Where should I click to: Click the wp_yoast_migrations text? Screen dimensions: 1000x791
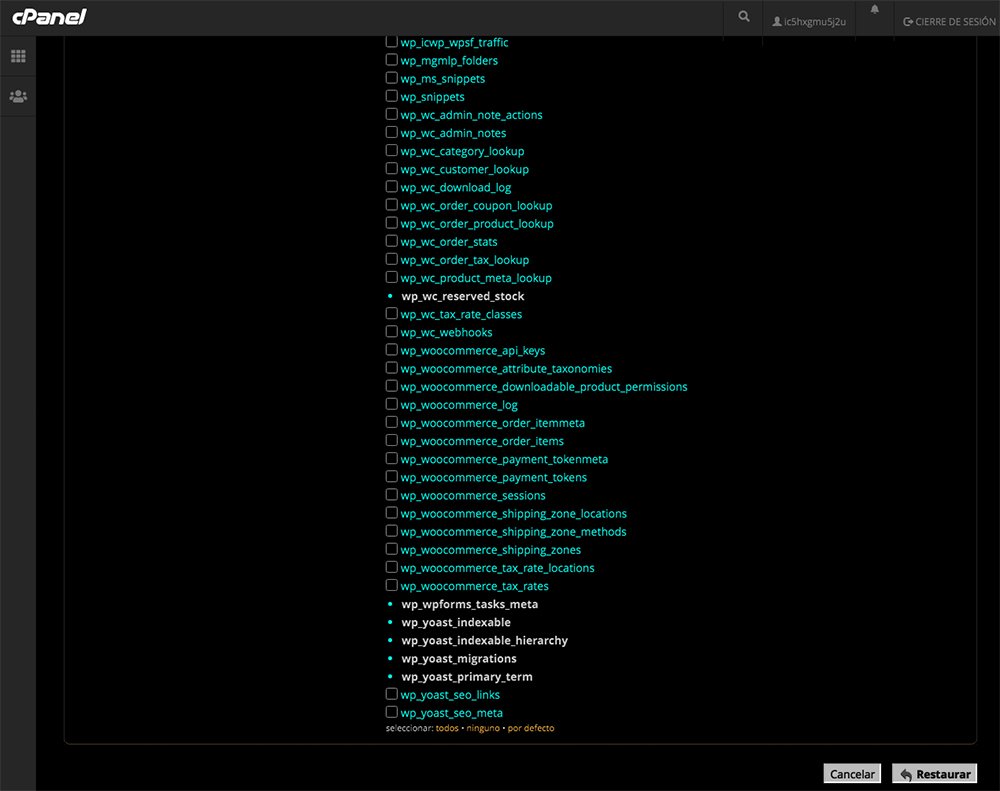click(459, 658)
